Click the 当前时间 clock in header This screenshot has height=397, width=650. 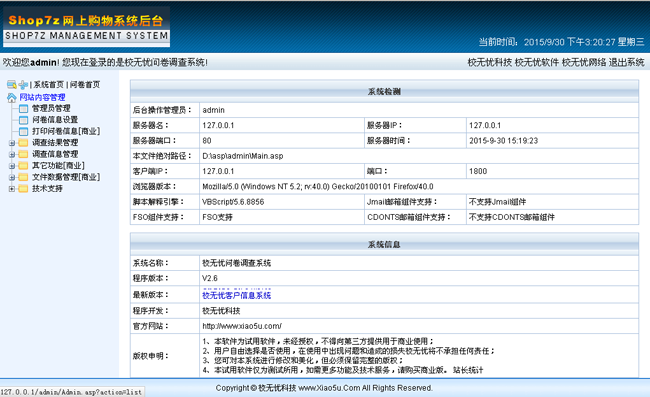[562, 42]
